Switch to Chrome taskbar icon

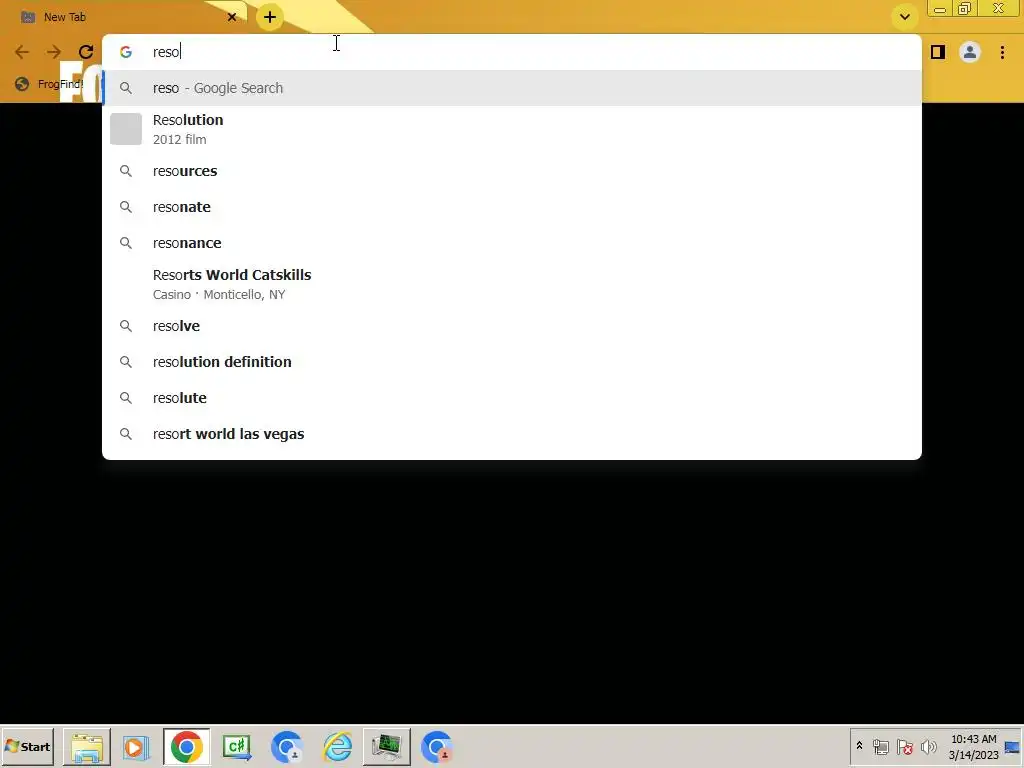187,746
